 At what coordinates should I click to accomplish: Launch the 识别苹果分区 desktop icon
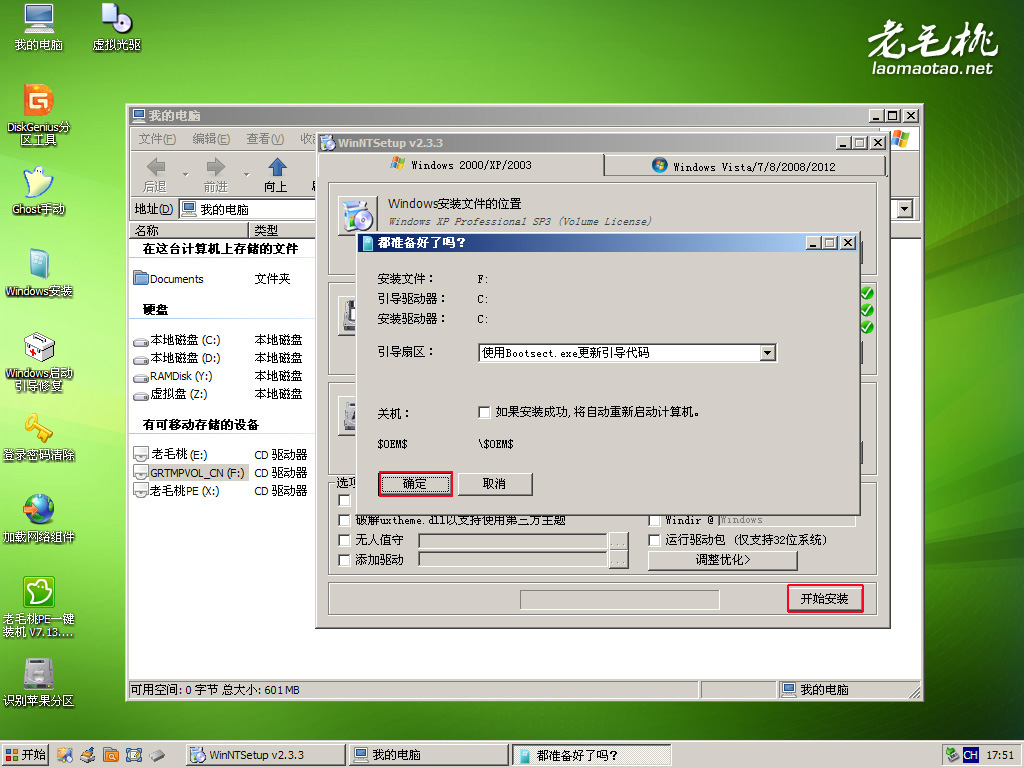coord(39,683)
